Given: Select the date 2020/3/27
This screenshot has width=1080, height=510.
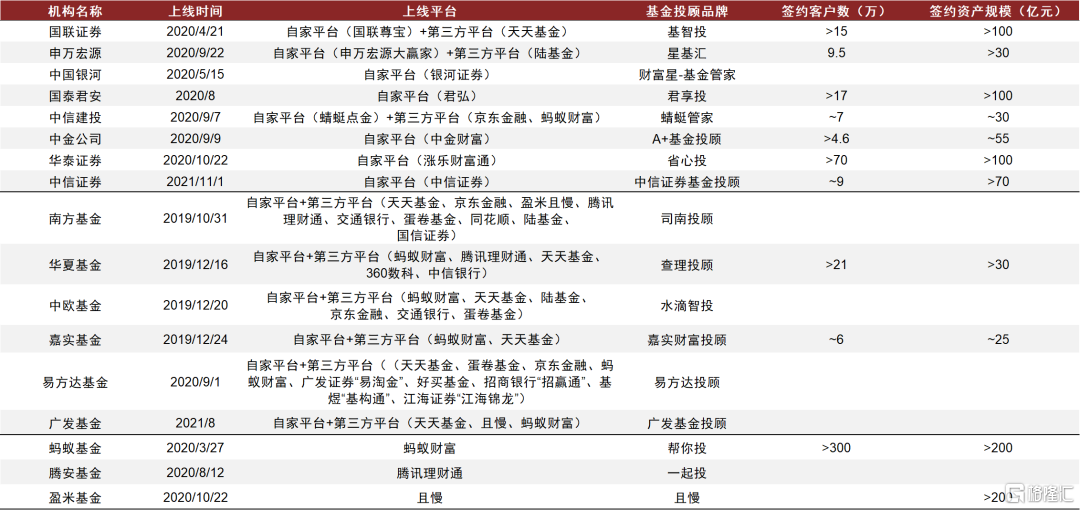Looking at the screenshot, I should (x=196, y=448).
